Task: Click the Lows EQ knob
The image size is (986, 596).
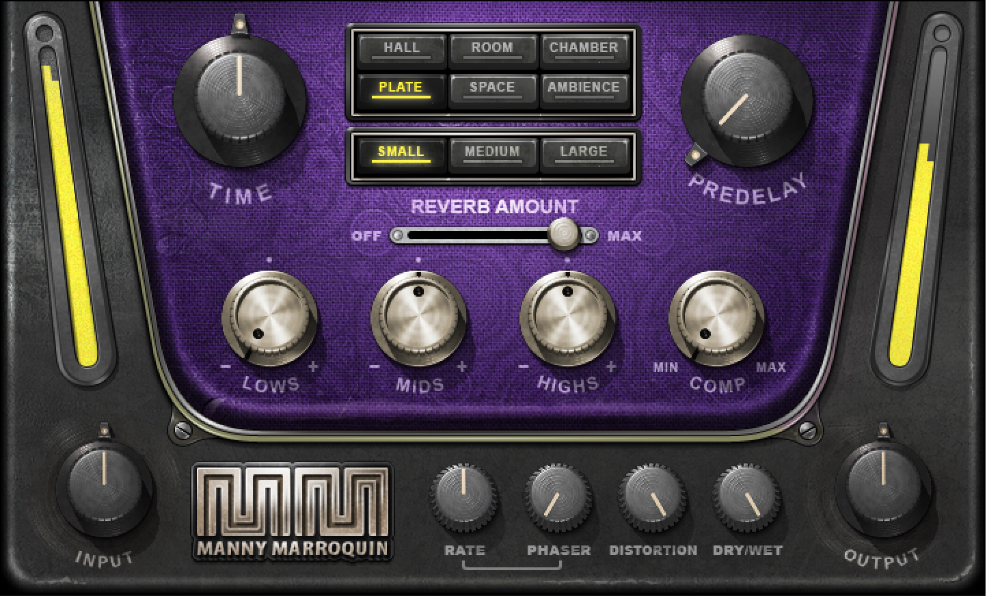Action: coord(270,319)
